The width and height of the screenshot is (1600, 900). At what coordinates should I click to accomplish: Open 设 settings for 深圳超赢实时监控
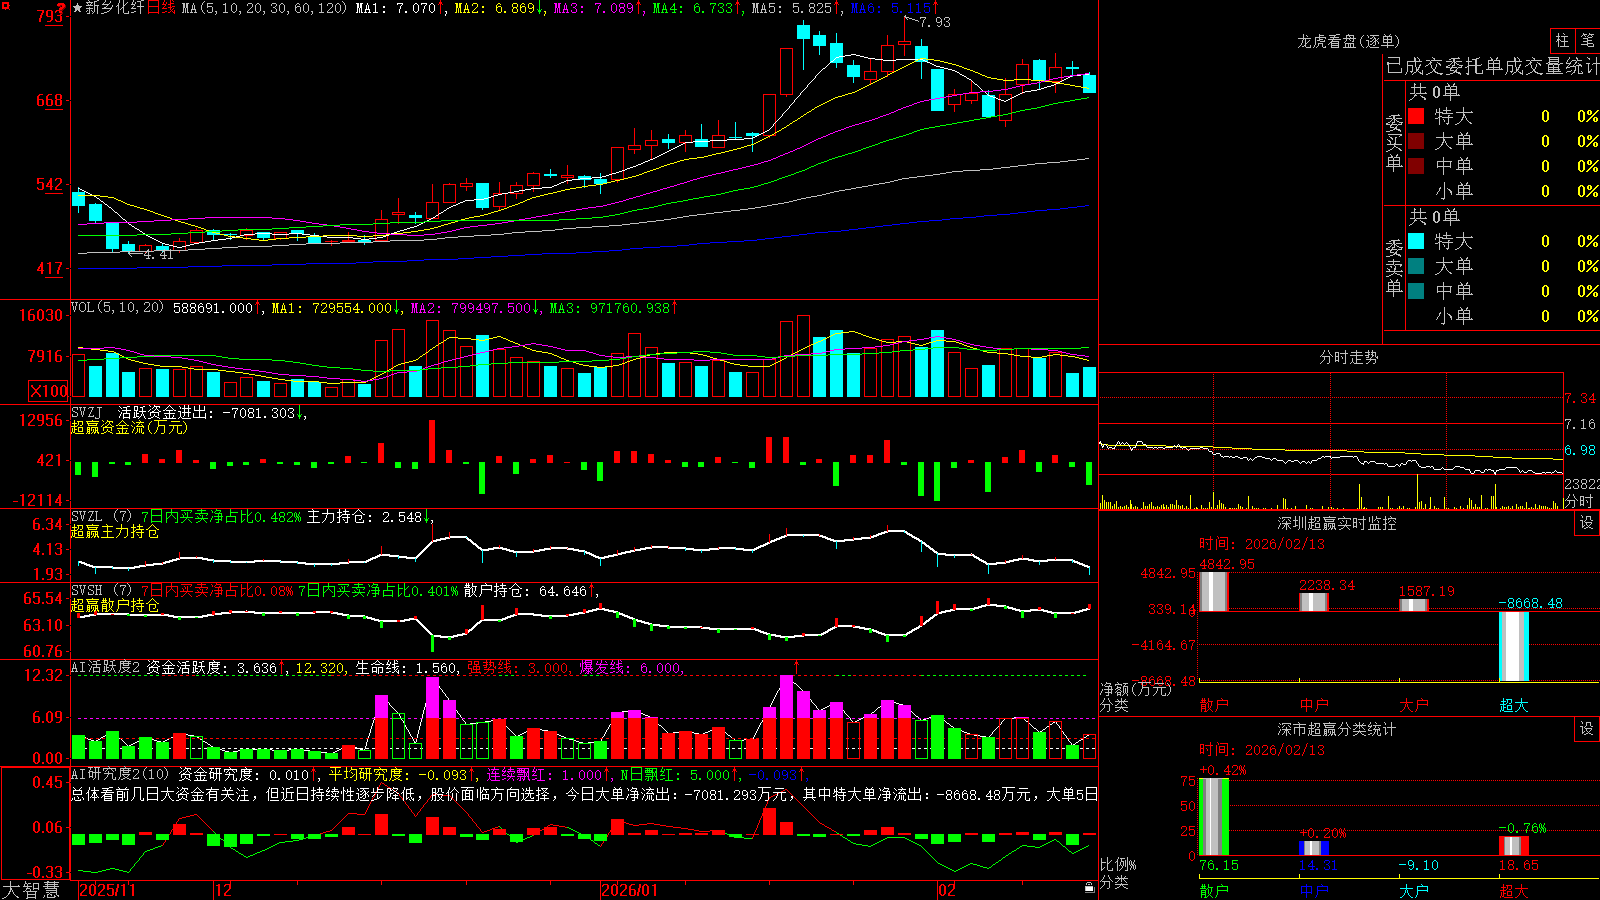(1587, 524)
